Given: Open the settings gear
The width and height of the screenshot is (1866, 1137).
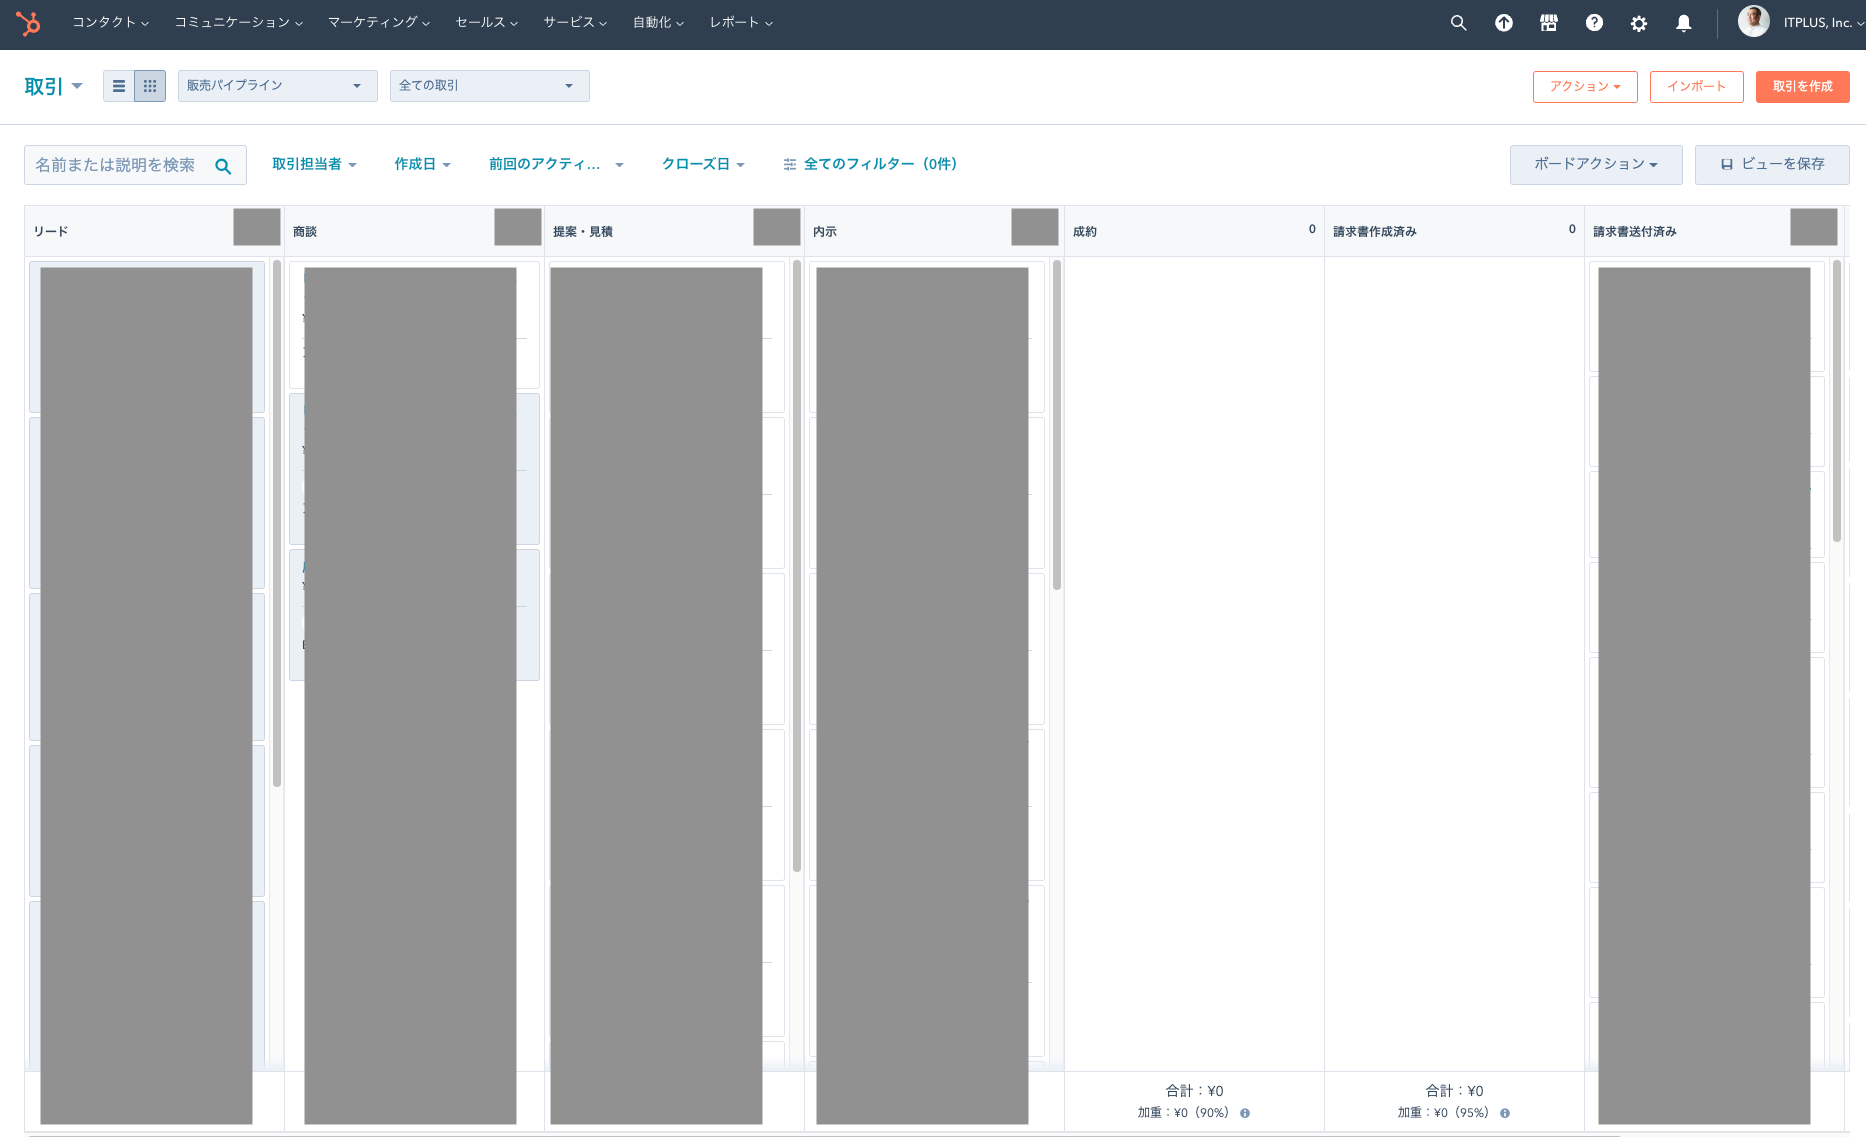Looking at the screenshot, I should 1639,22.
